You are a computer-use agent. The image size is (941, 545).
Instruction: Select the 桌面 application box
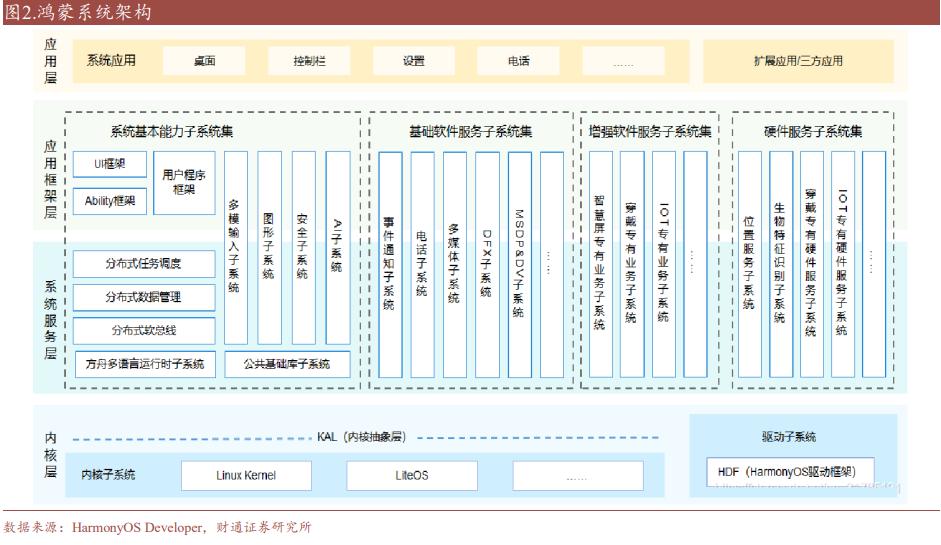pyautogui.click(x=204, y=61)
